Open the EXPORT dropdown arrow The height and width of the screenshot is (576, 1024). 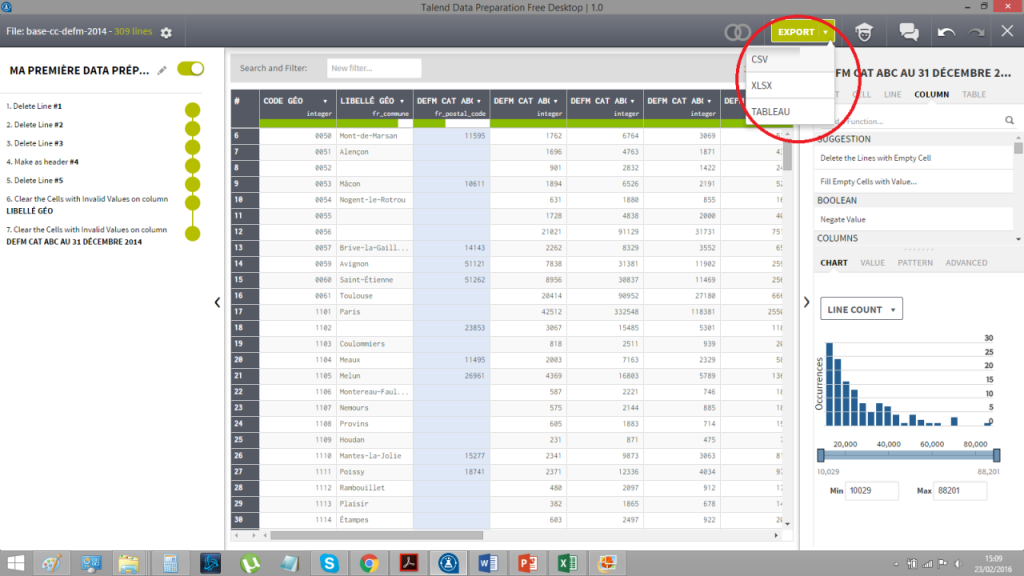(827, 31)
